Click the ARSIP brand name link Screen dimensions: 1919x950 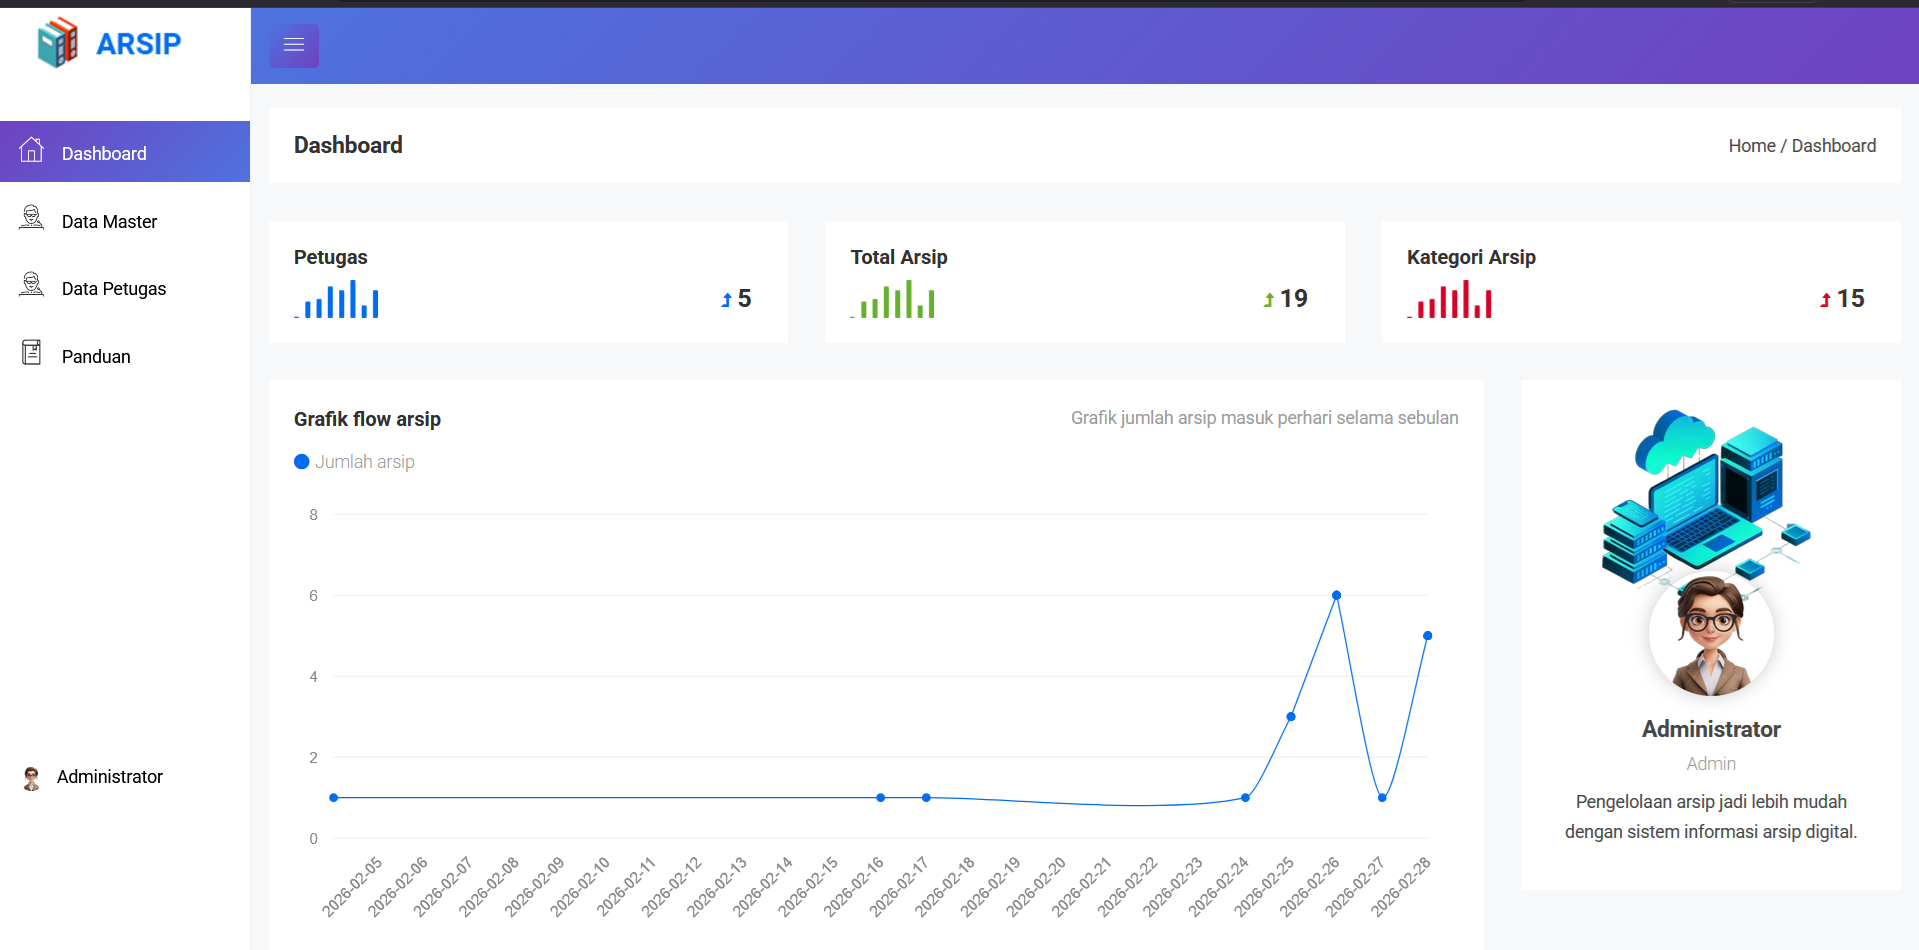coord(138,44)
